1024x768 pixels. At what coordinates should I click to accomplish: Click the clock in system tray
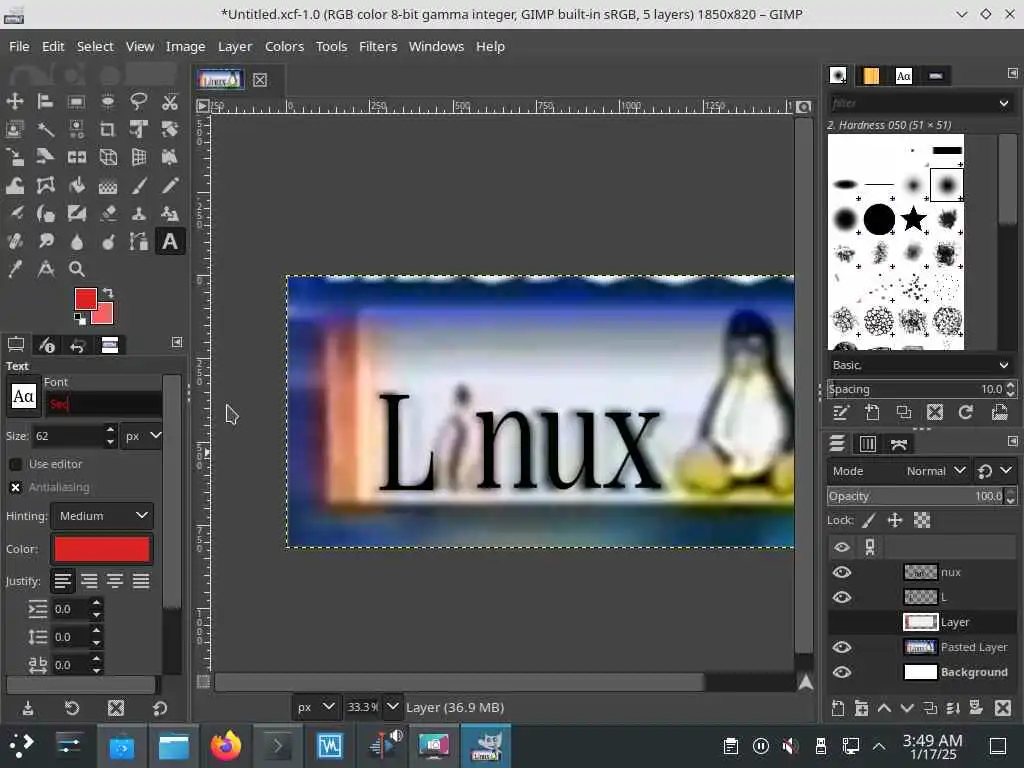[933, 746]
